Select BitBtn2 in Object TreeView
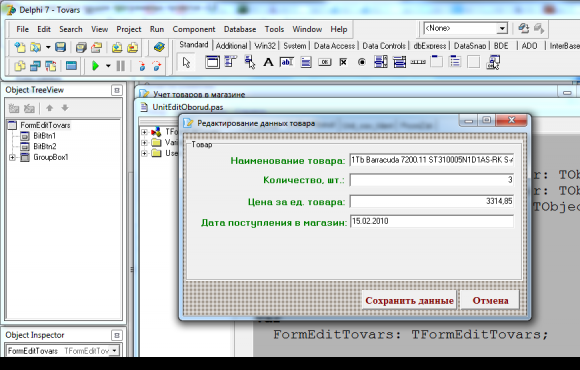Screen dimensions: 580x370 coord(44,147)
